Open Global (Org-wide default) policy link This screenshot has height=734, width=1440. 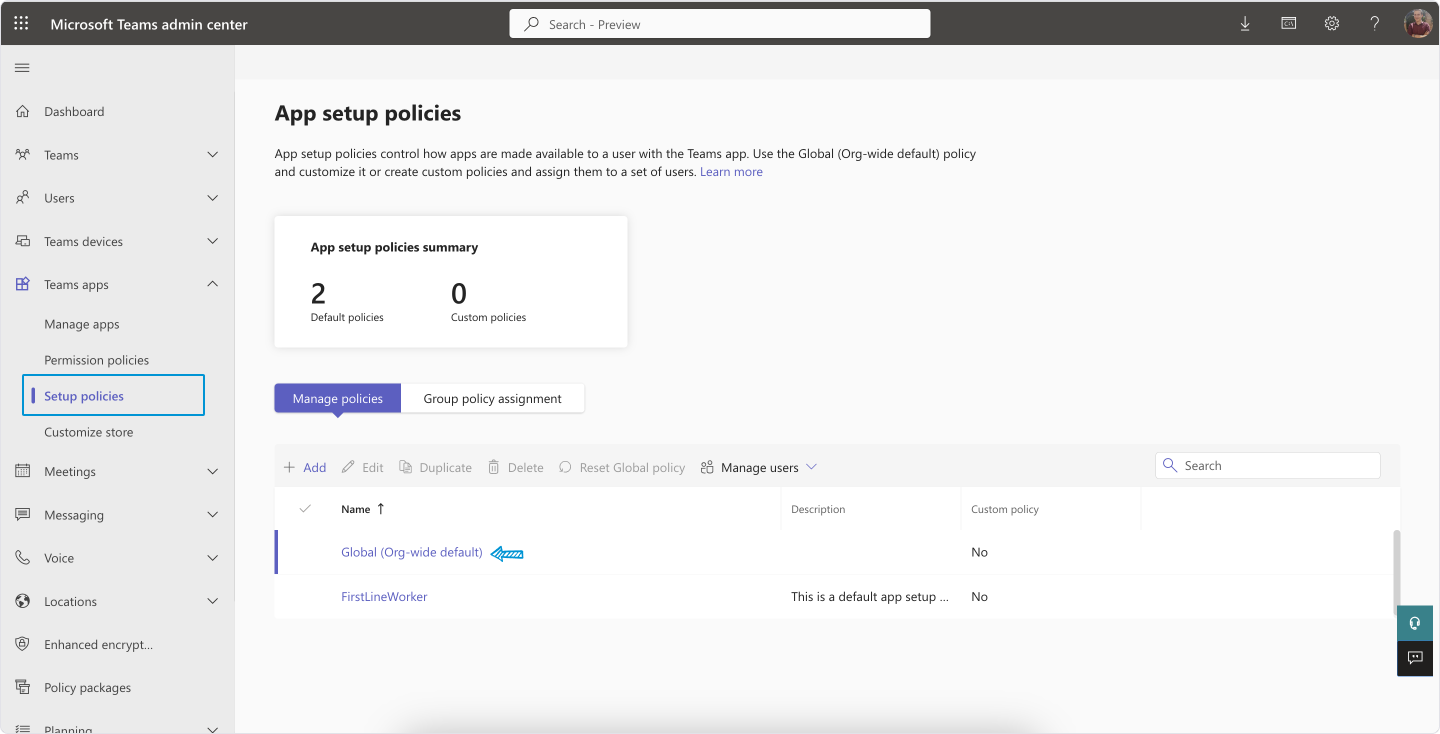412,552
